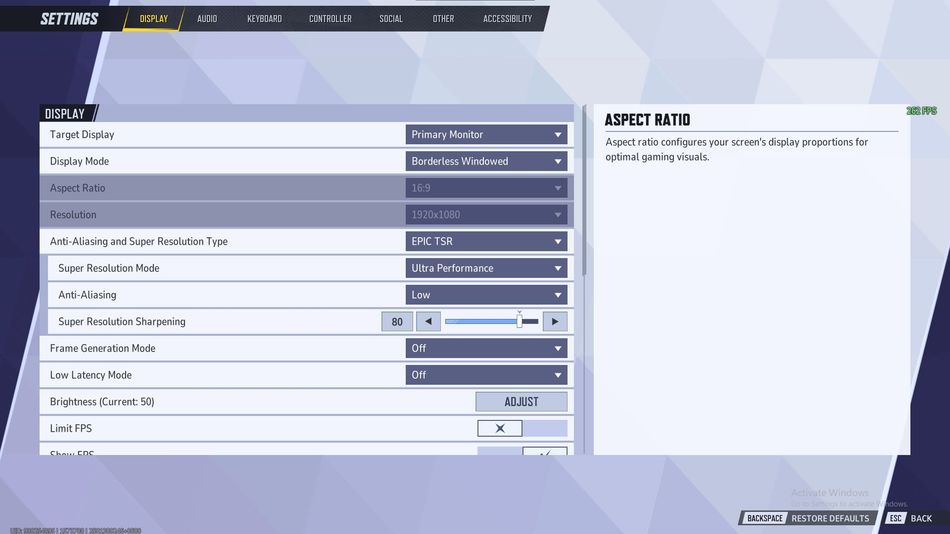Open Frame Generation Mode dropdown
This screenshot has height=534, width=950.
(x=487, y=348)
